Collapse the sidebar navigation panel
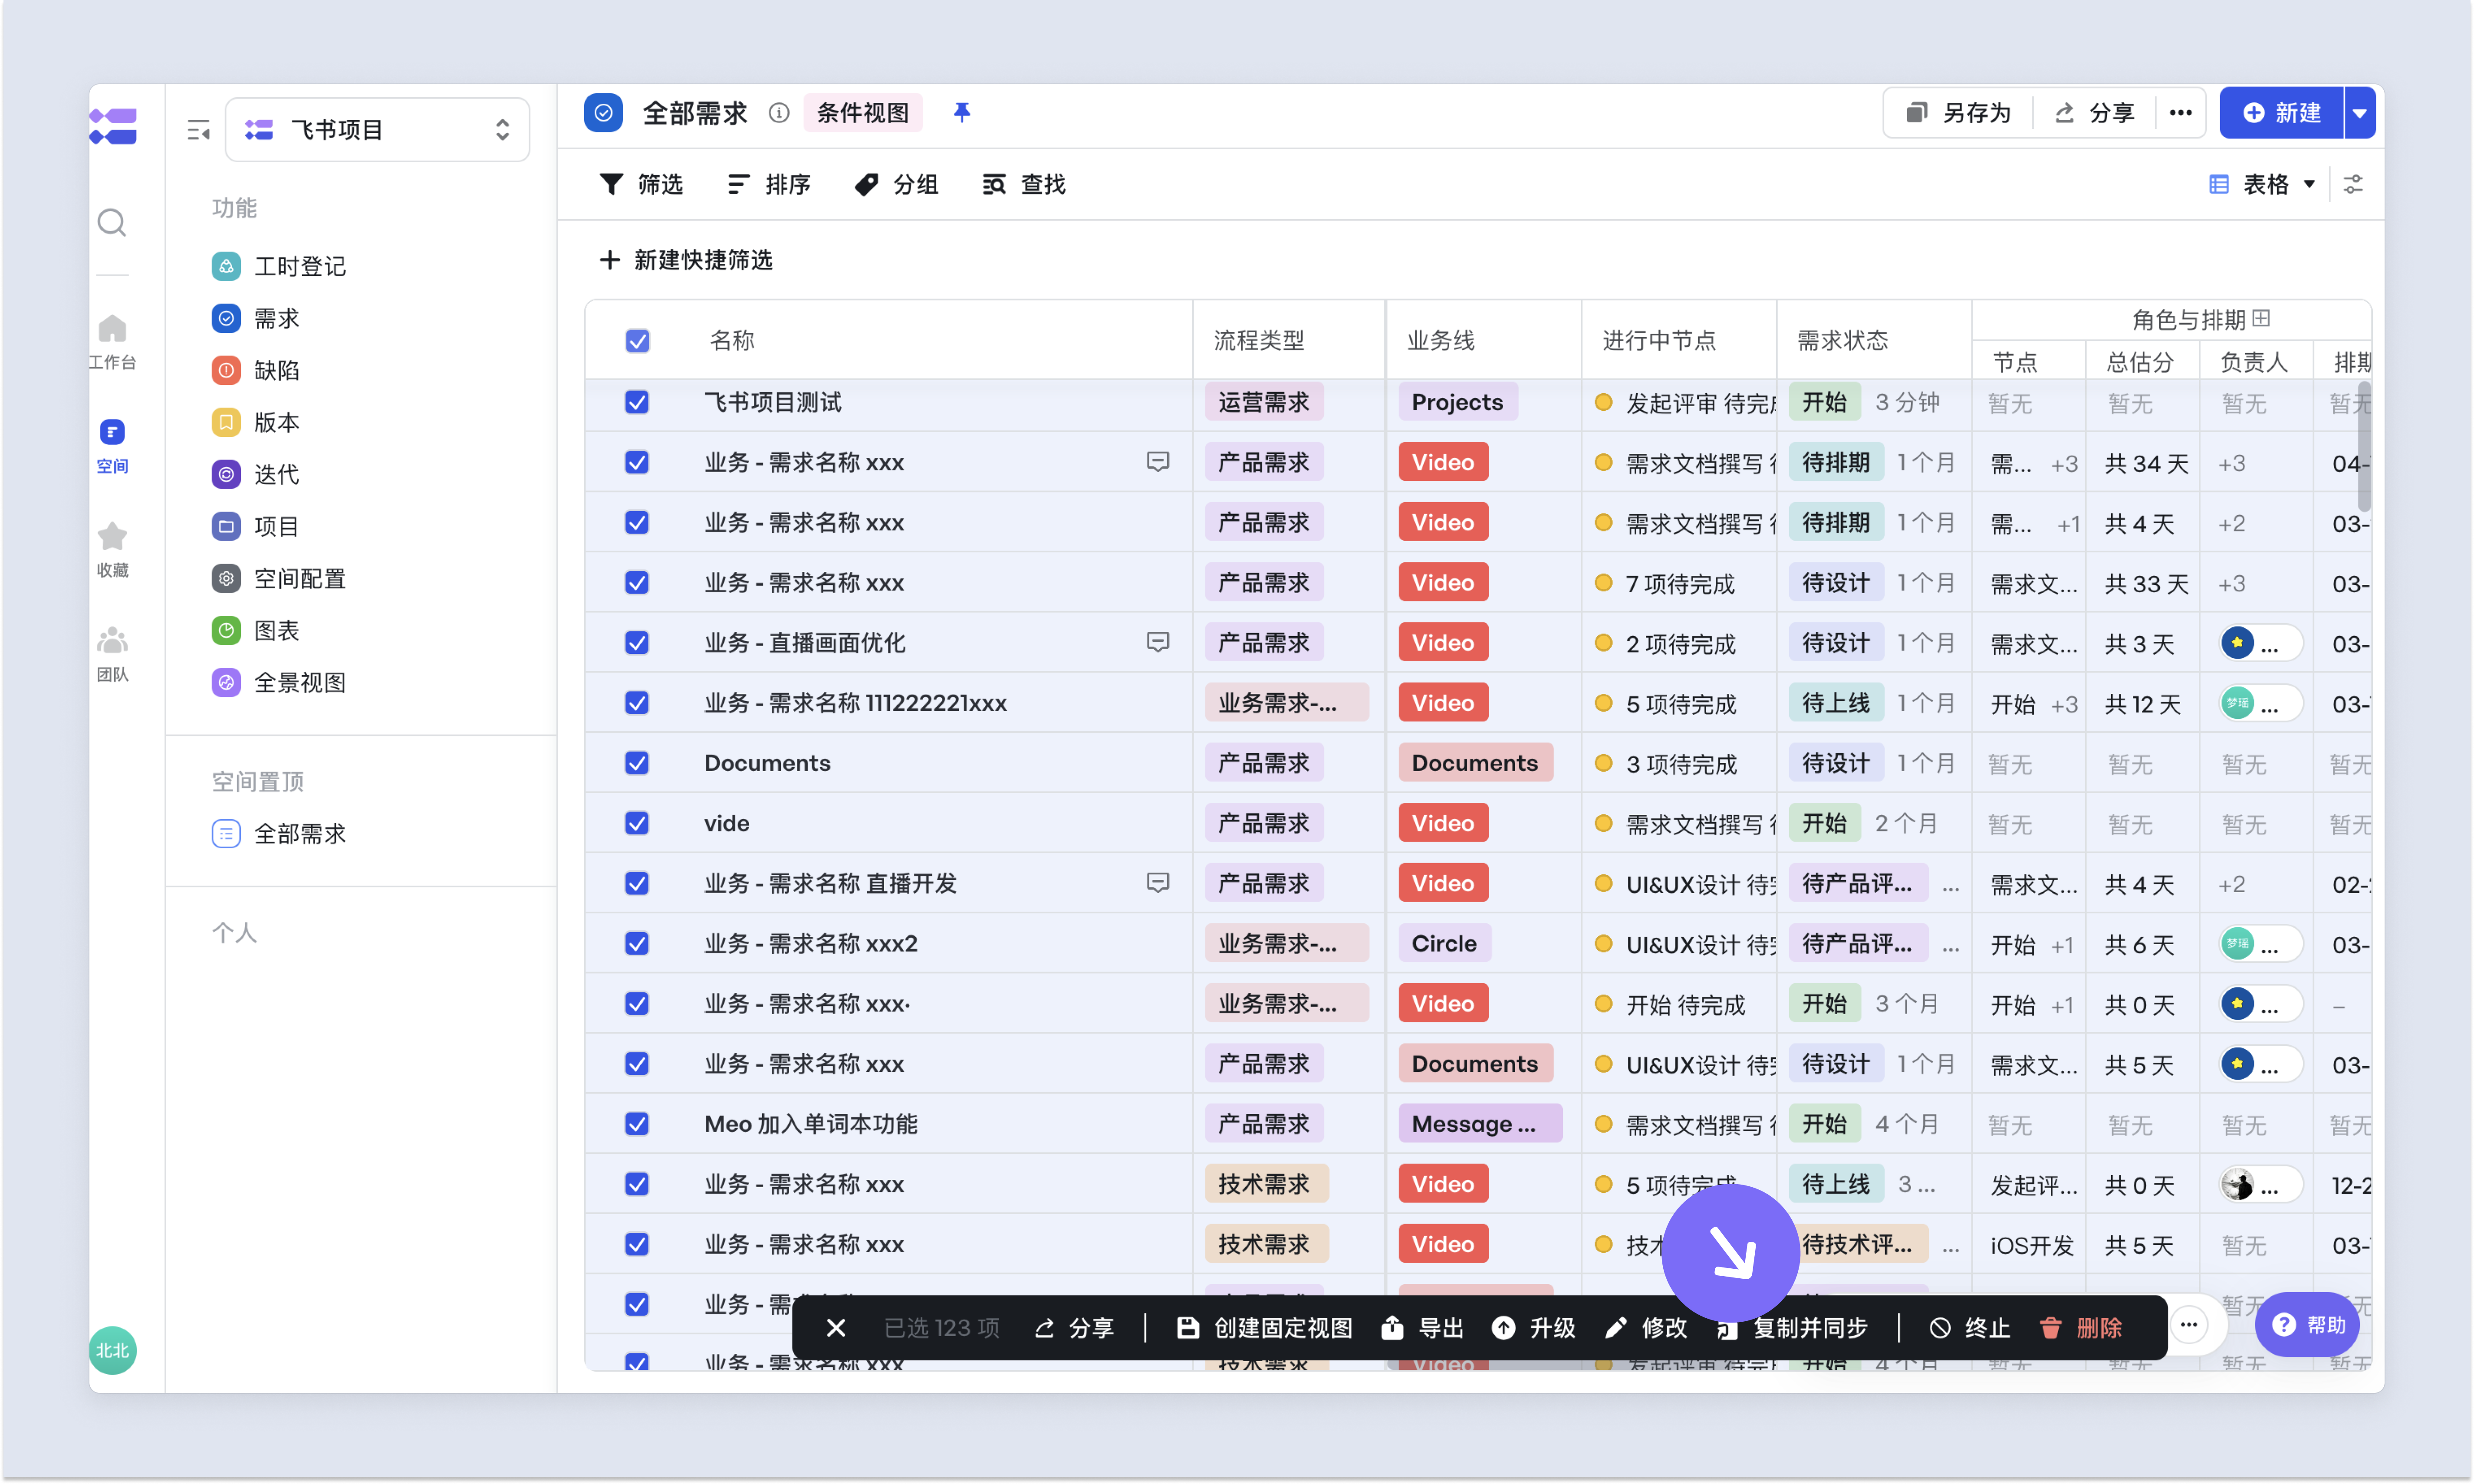2474x1484 pixels. (199, 130)
